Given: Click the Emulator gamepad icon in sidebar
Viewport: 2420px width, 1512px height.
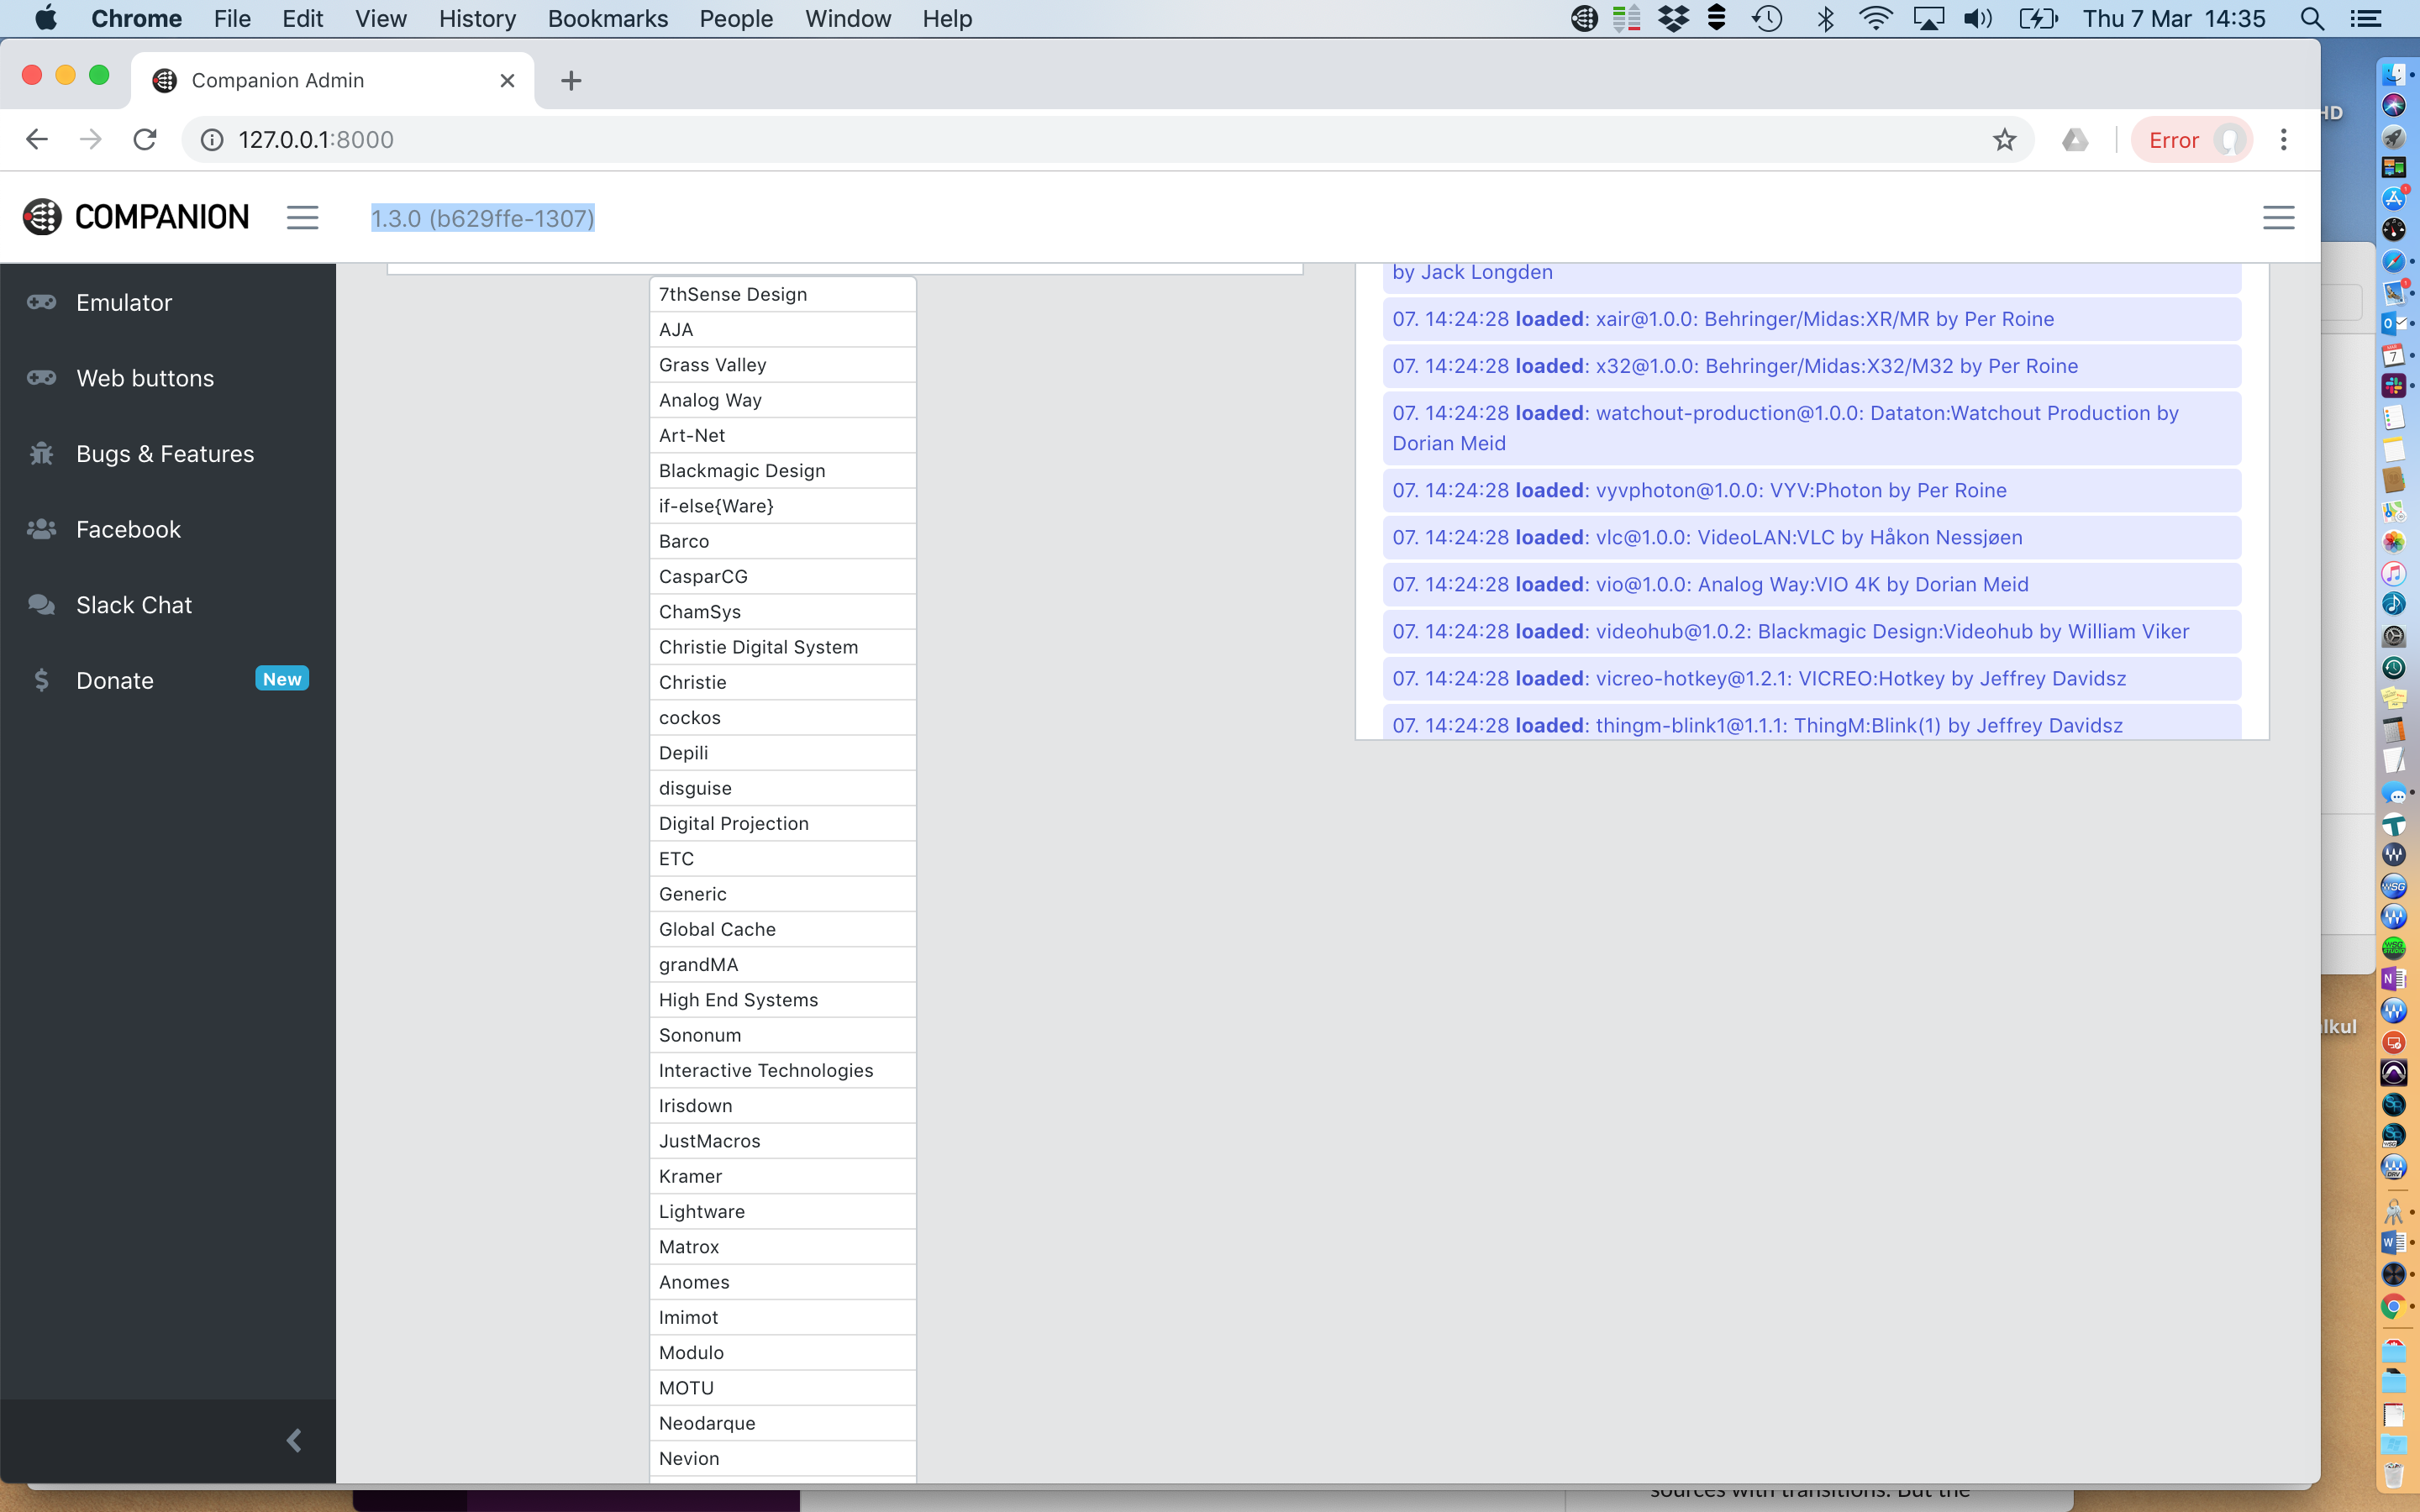Looking at the screenshot, I should point(41,302).
